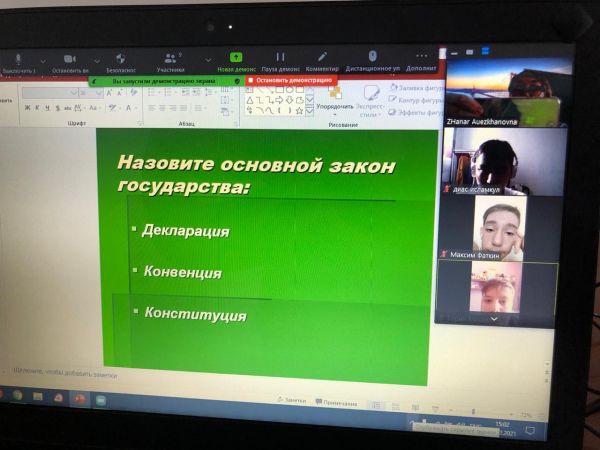600x450 pixels.
Task: Expand the arrow next to microphone icon
Action: [x=42, y=62]
